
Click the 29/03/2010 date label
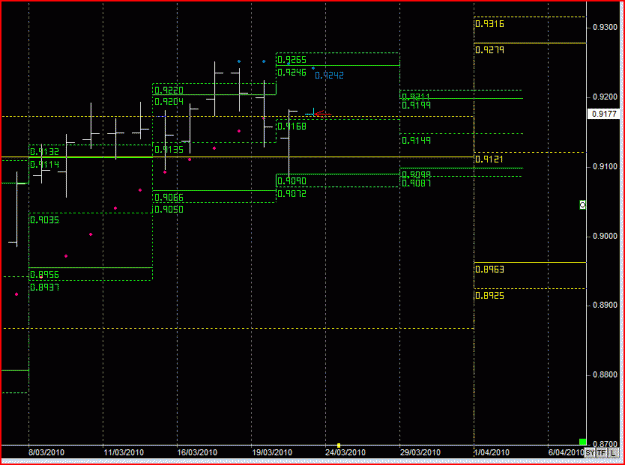[421, 453]
